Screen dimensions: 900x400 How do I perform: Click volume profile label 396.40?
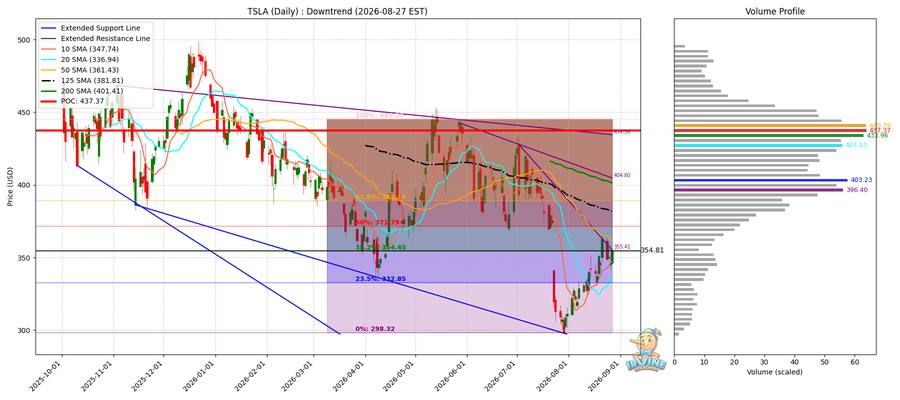click(x=856, y=190)
